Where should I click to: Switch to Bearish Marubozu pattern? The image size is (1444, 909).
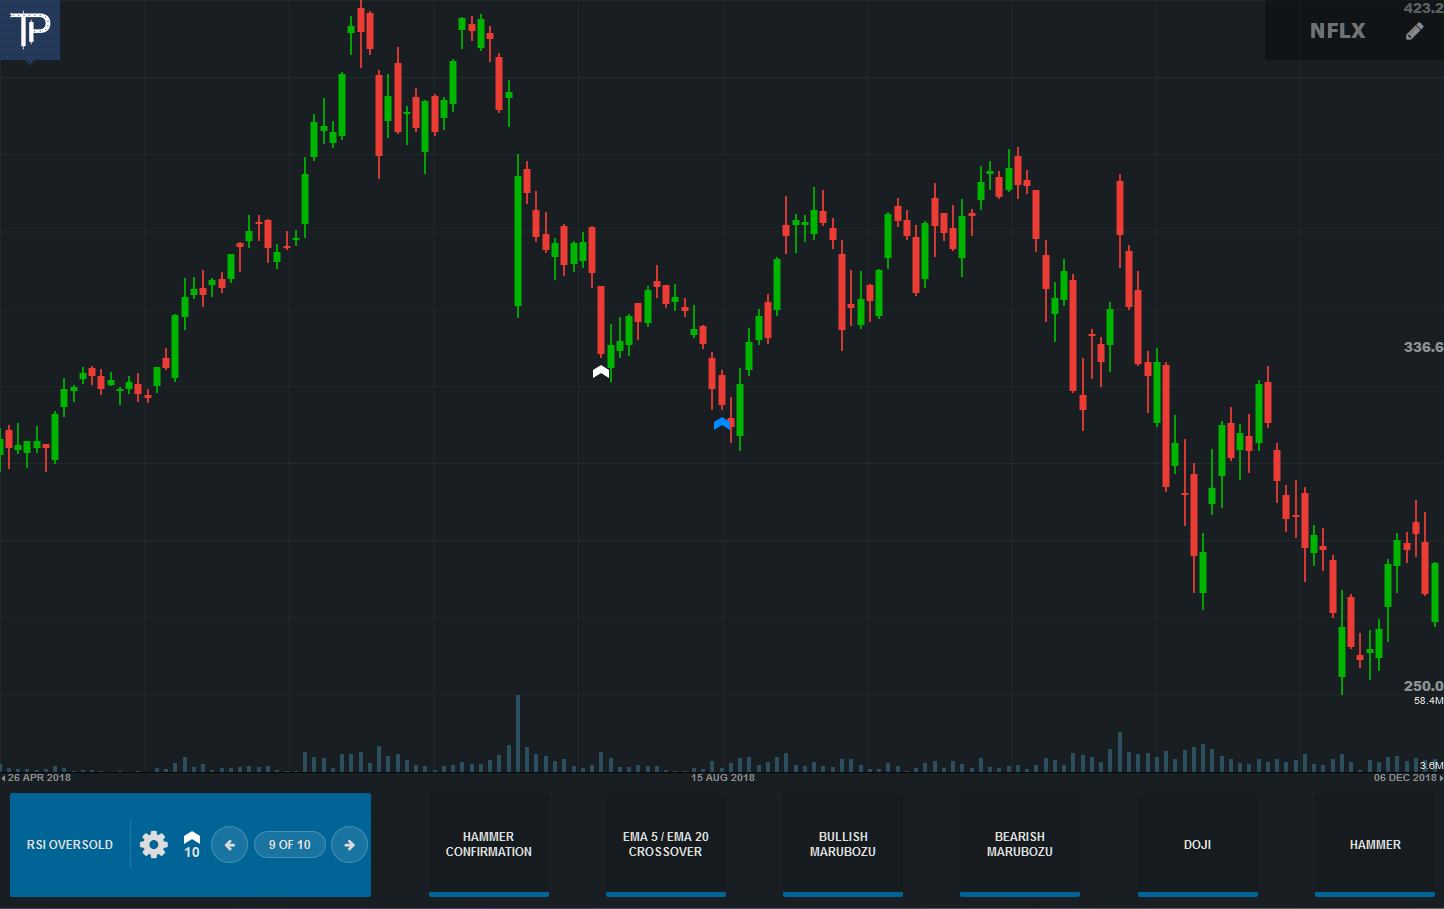(x=1020, y=845)
